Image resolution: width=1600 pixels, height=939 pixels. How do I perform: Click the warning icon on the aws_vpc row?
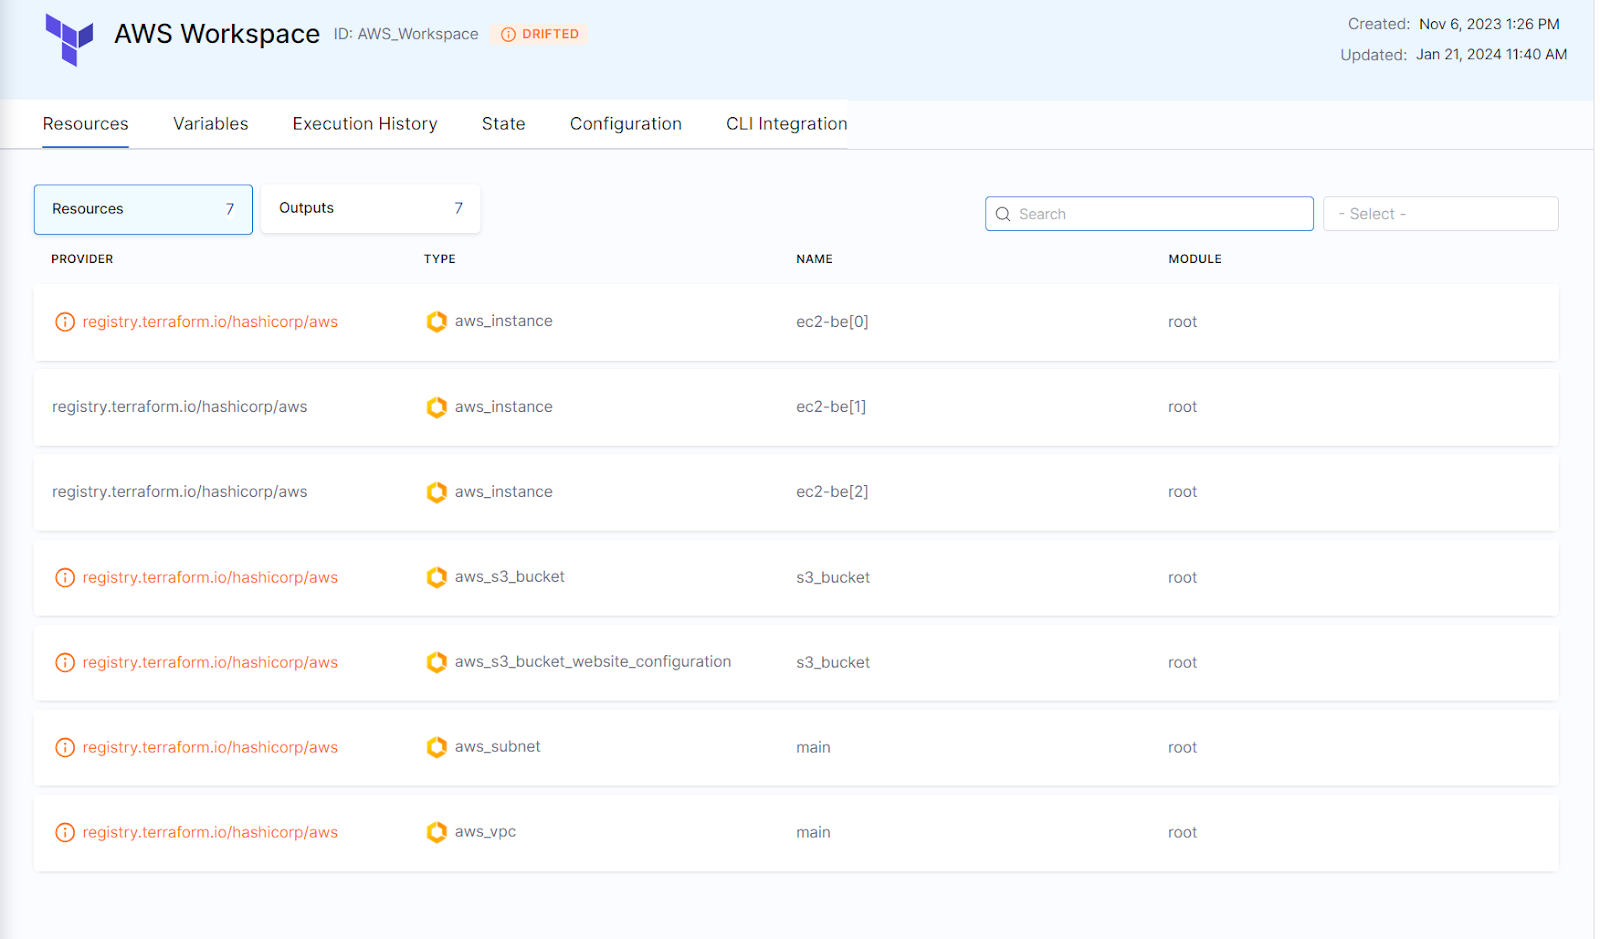click(65, 833)
